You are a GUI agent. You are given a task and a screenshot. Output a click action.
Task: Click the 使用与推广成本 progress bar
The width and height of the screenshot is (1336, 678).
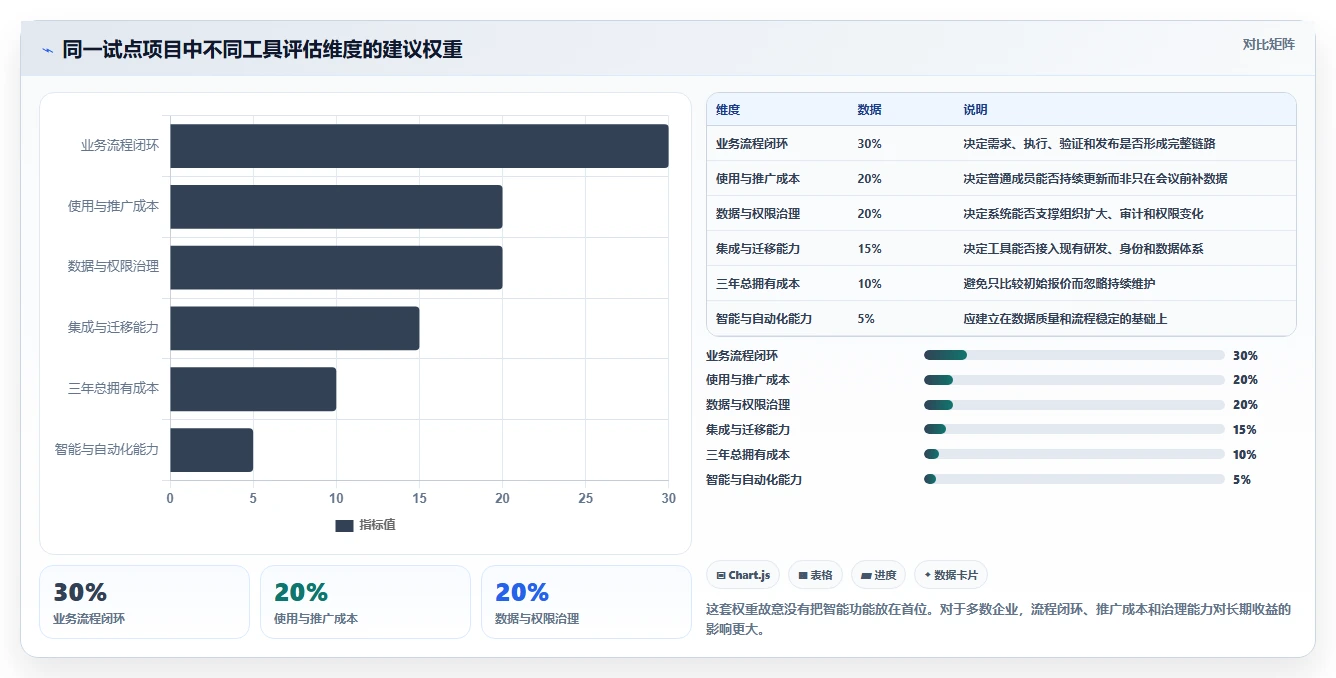[1074, 380]
